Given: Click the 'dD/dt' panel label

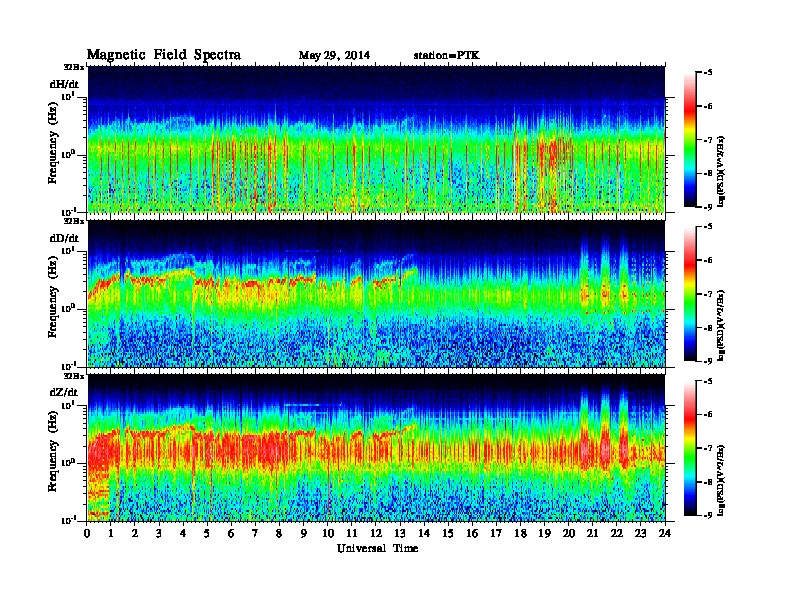Looking at the screenshot, I should click(x=64, y=238).
